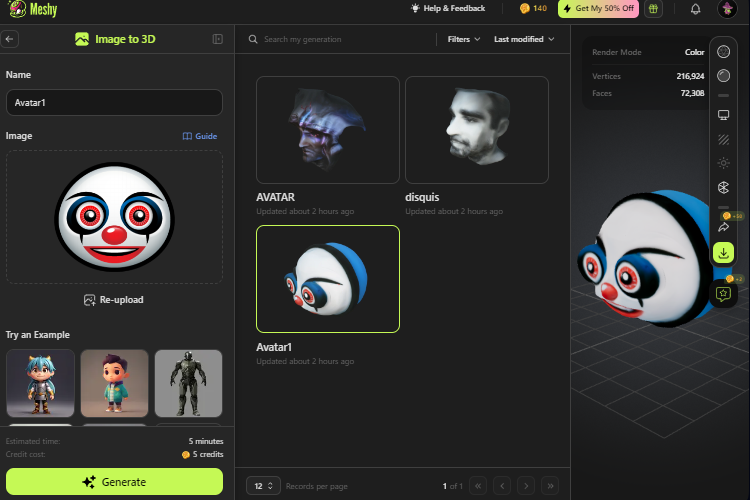Open the image Guide link

click(200, 136)
